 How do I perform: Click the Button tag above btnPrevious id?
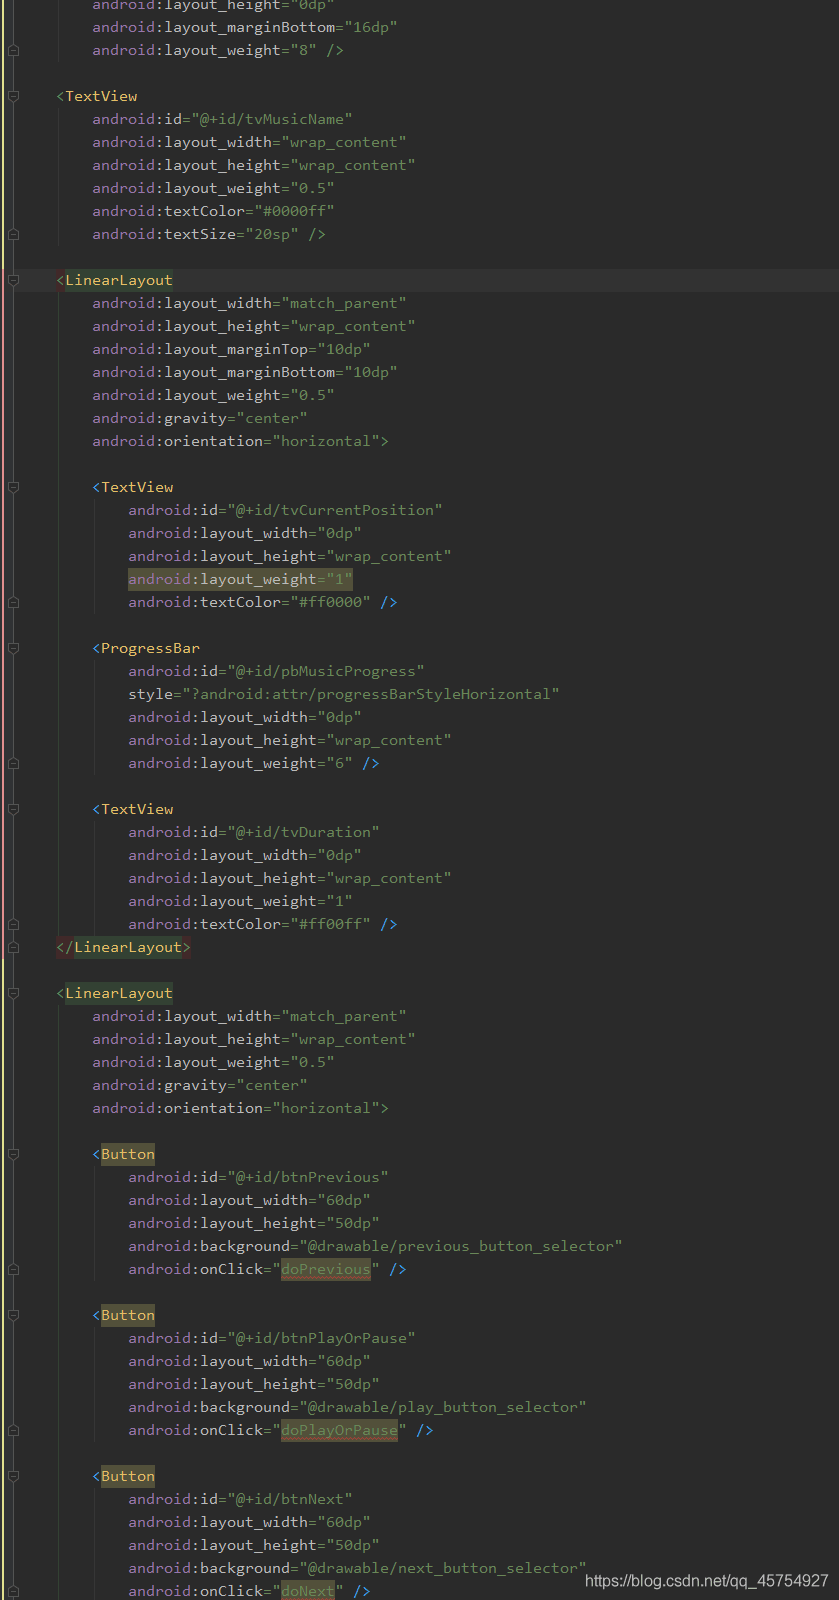pos(128,1154)
